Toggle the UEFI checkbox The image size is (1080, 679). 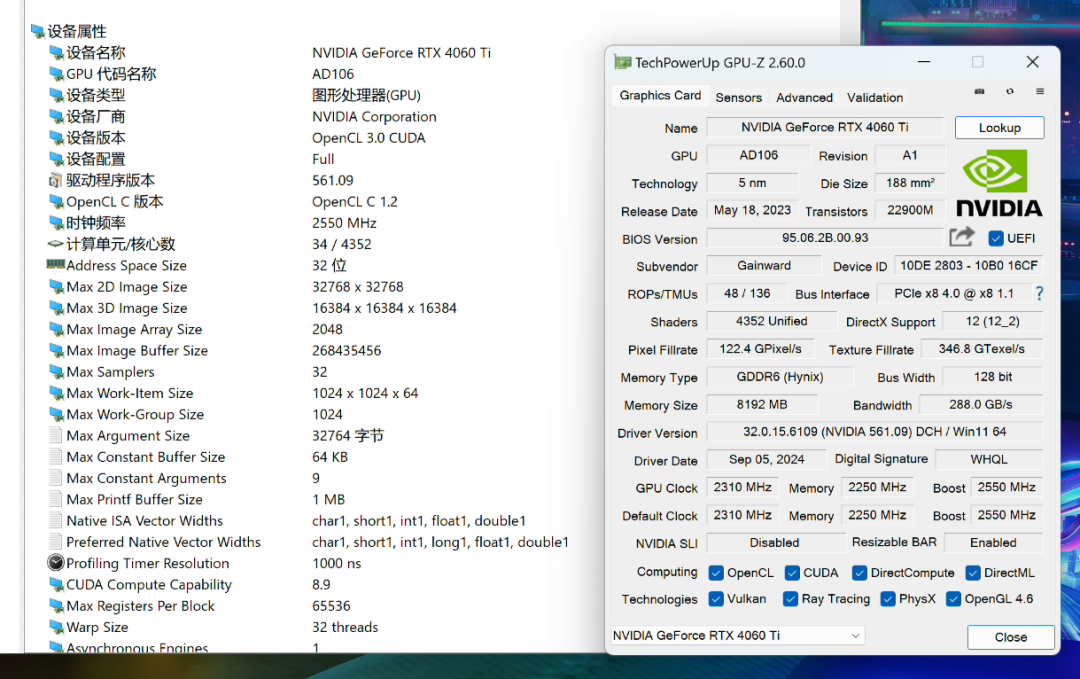(x=996, y=238)
